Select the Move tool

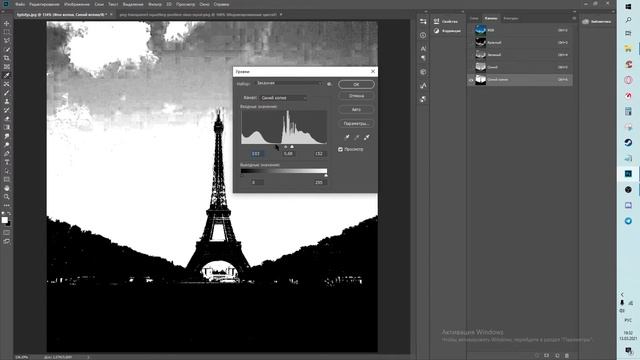click(x=7, y=23)
